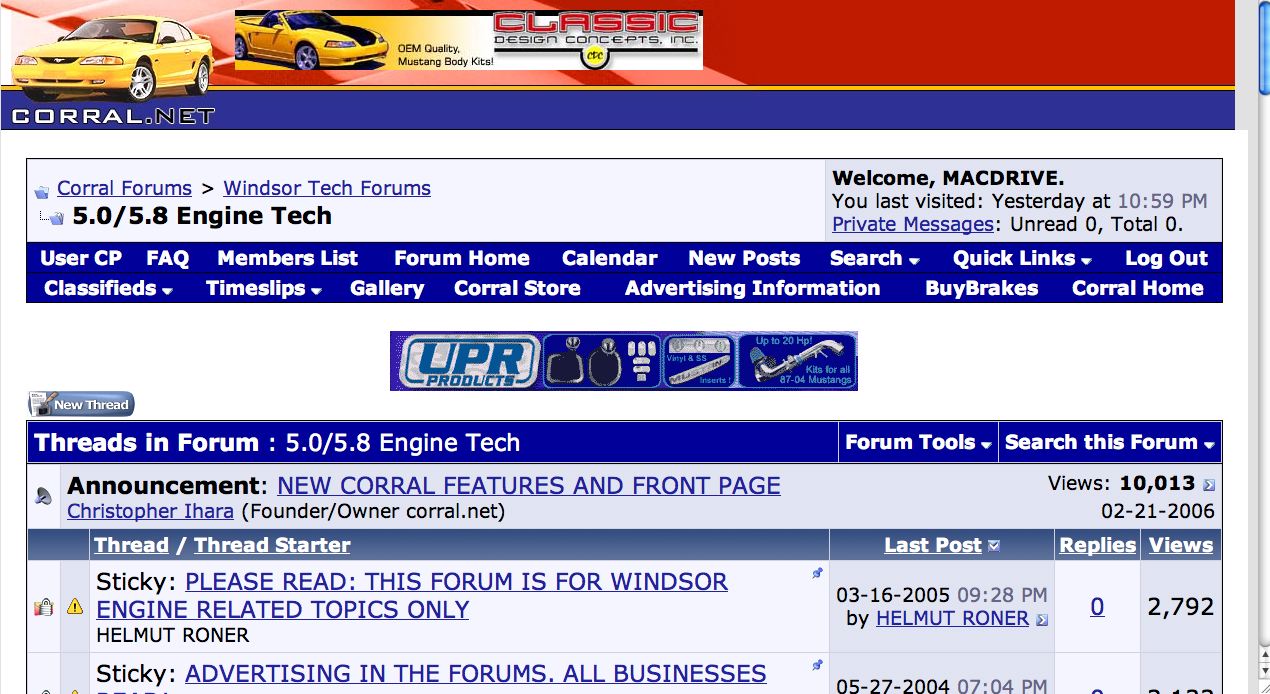
Task: Click the 5.0/5.8 Engine Tech page title
Action: 202,216
